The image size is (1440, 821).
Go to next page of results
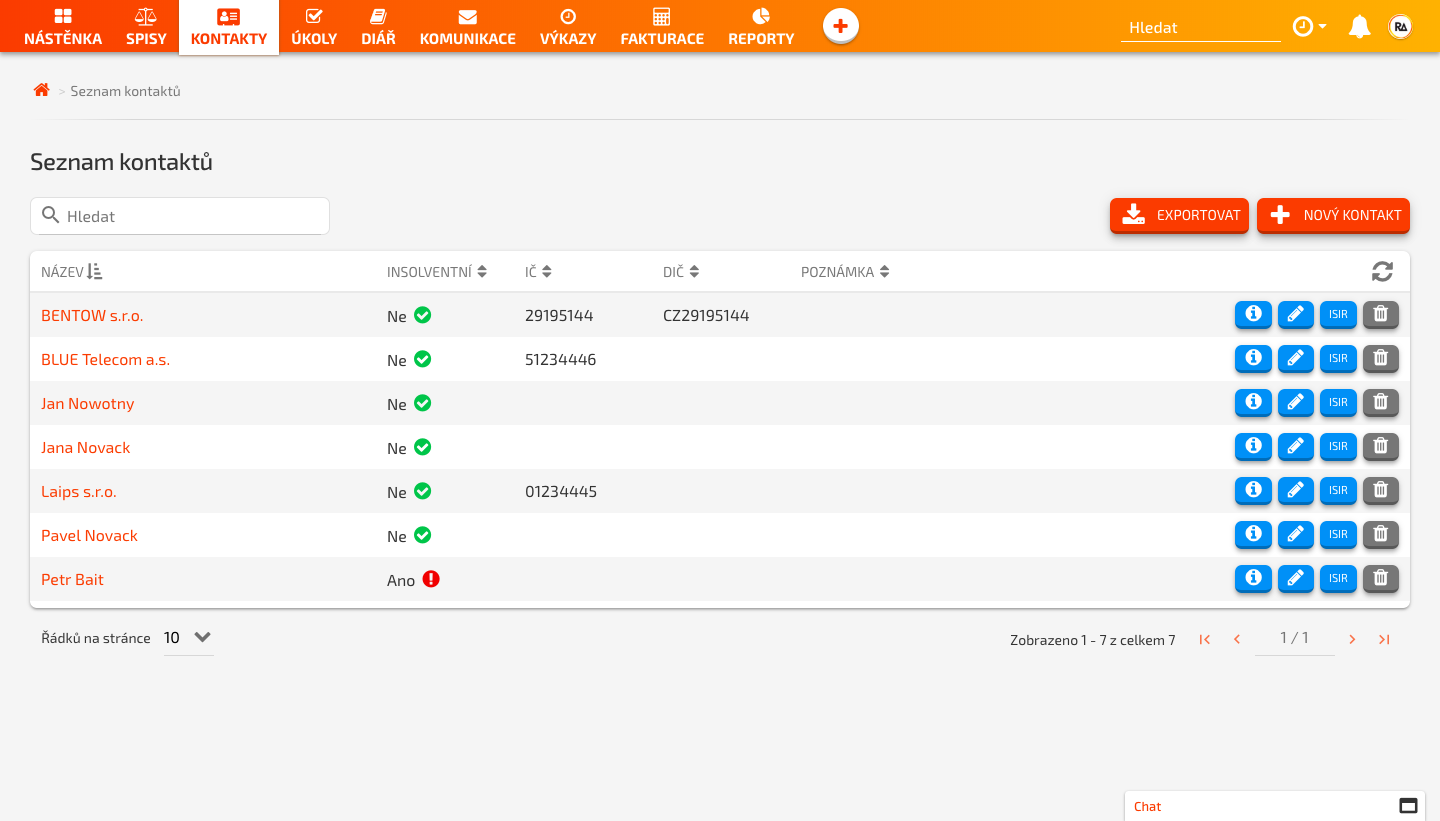coord(1352,639)
